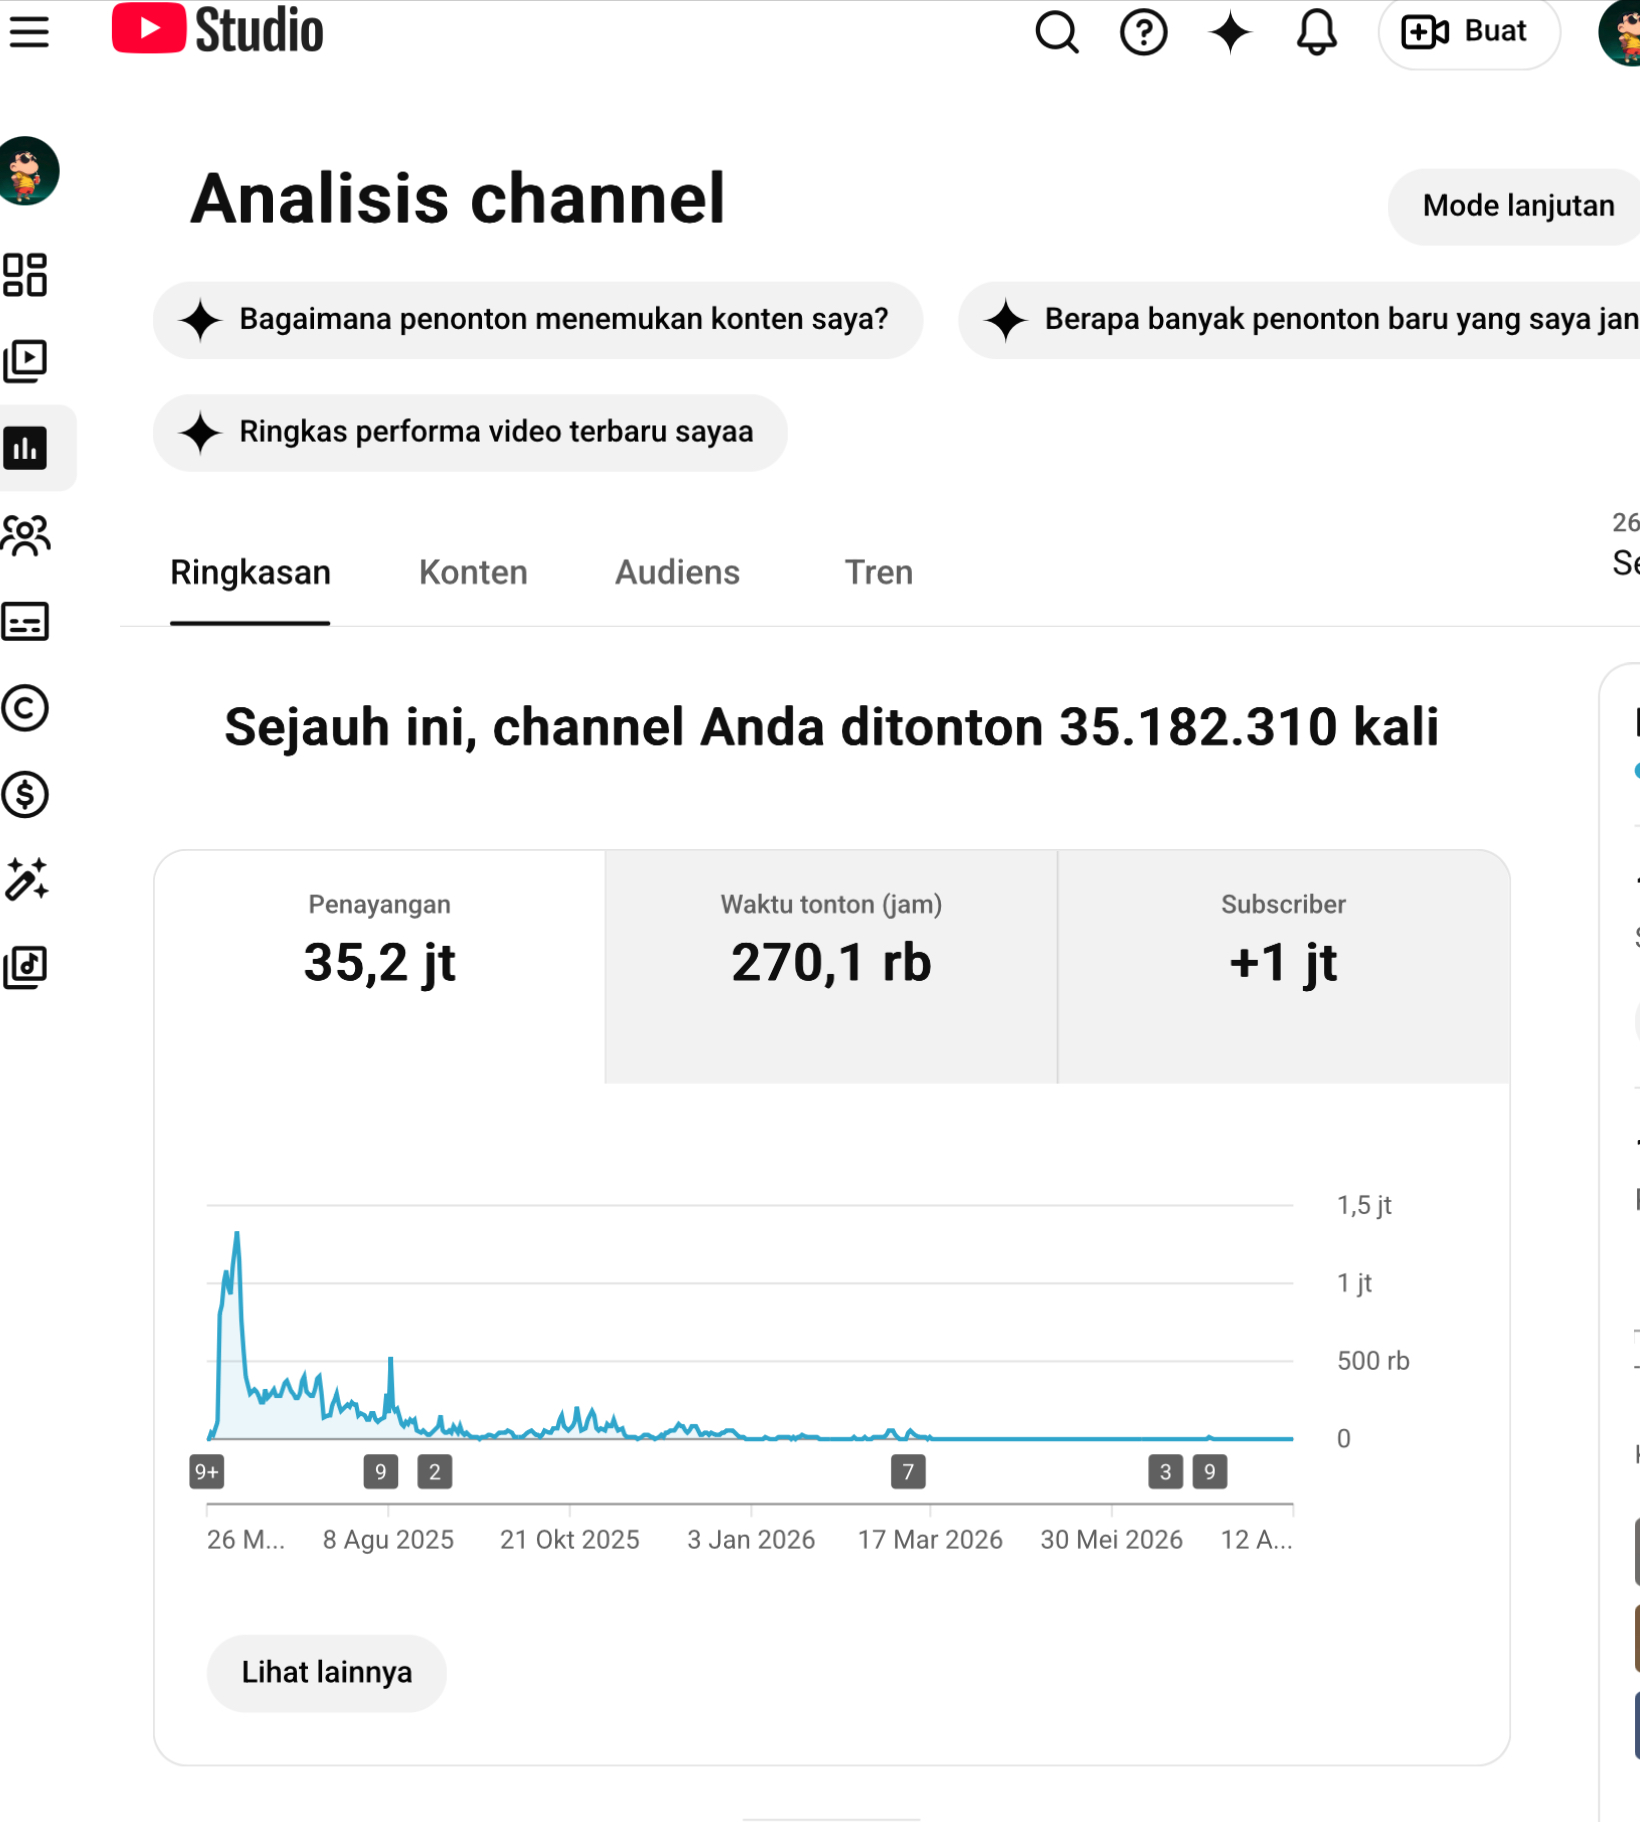Click the heading 'Sejauh ini, channel Anda ditonton 35.182.310 kali'

tap(831, 727)
